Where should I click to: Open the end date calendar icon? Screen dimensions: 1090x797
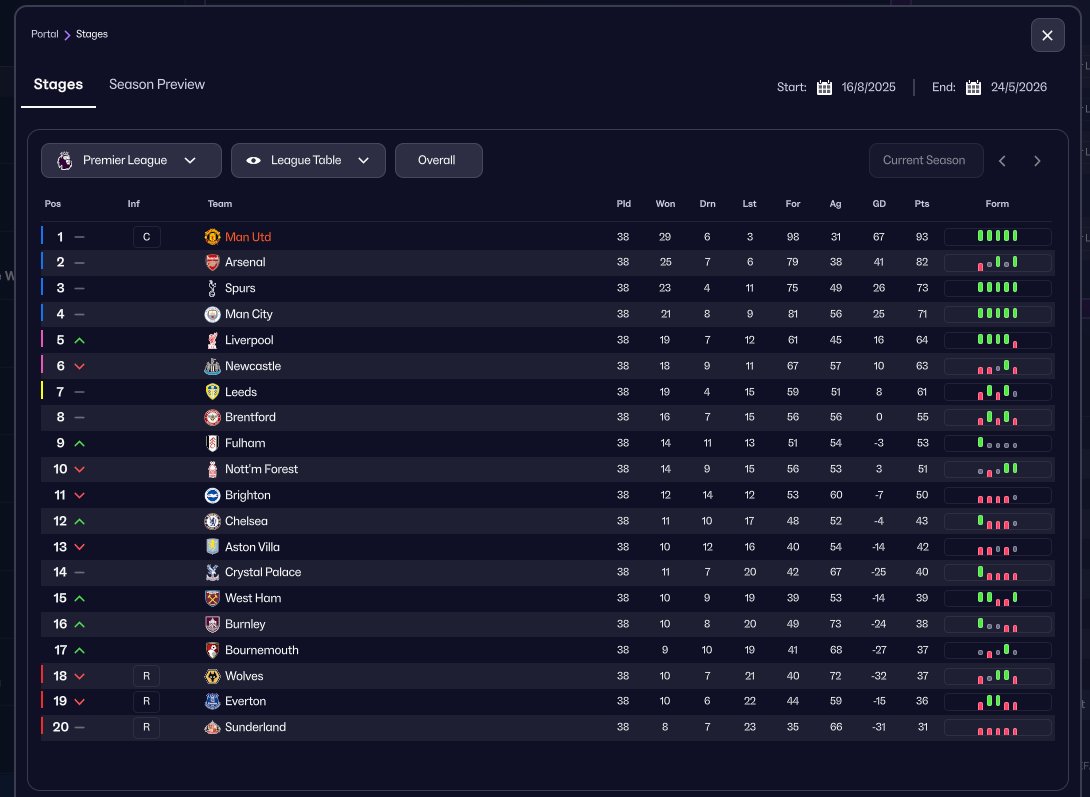coord(973,87)
